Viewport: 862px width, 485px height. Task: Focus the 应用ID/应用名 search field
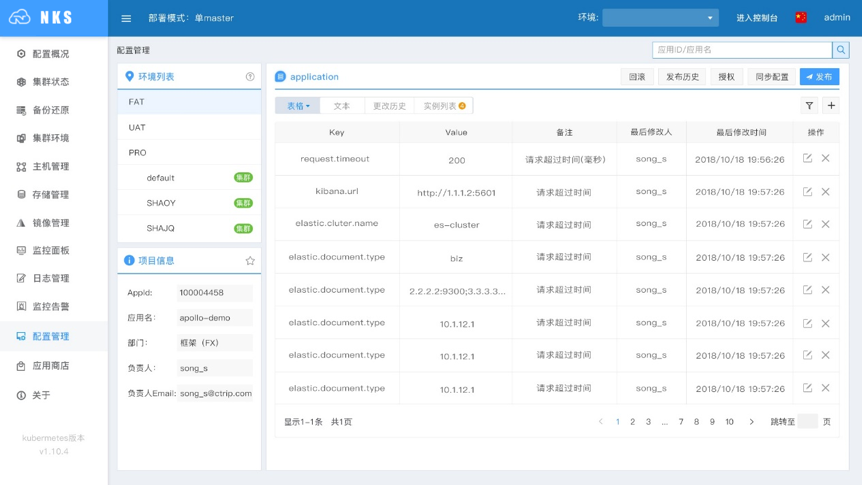click(x=742, y=50)
